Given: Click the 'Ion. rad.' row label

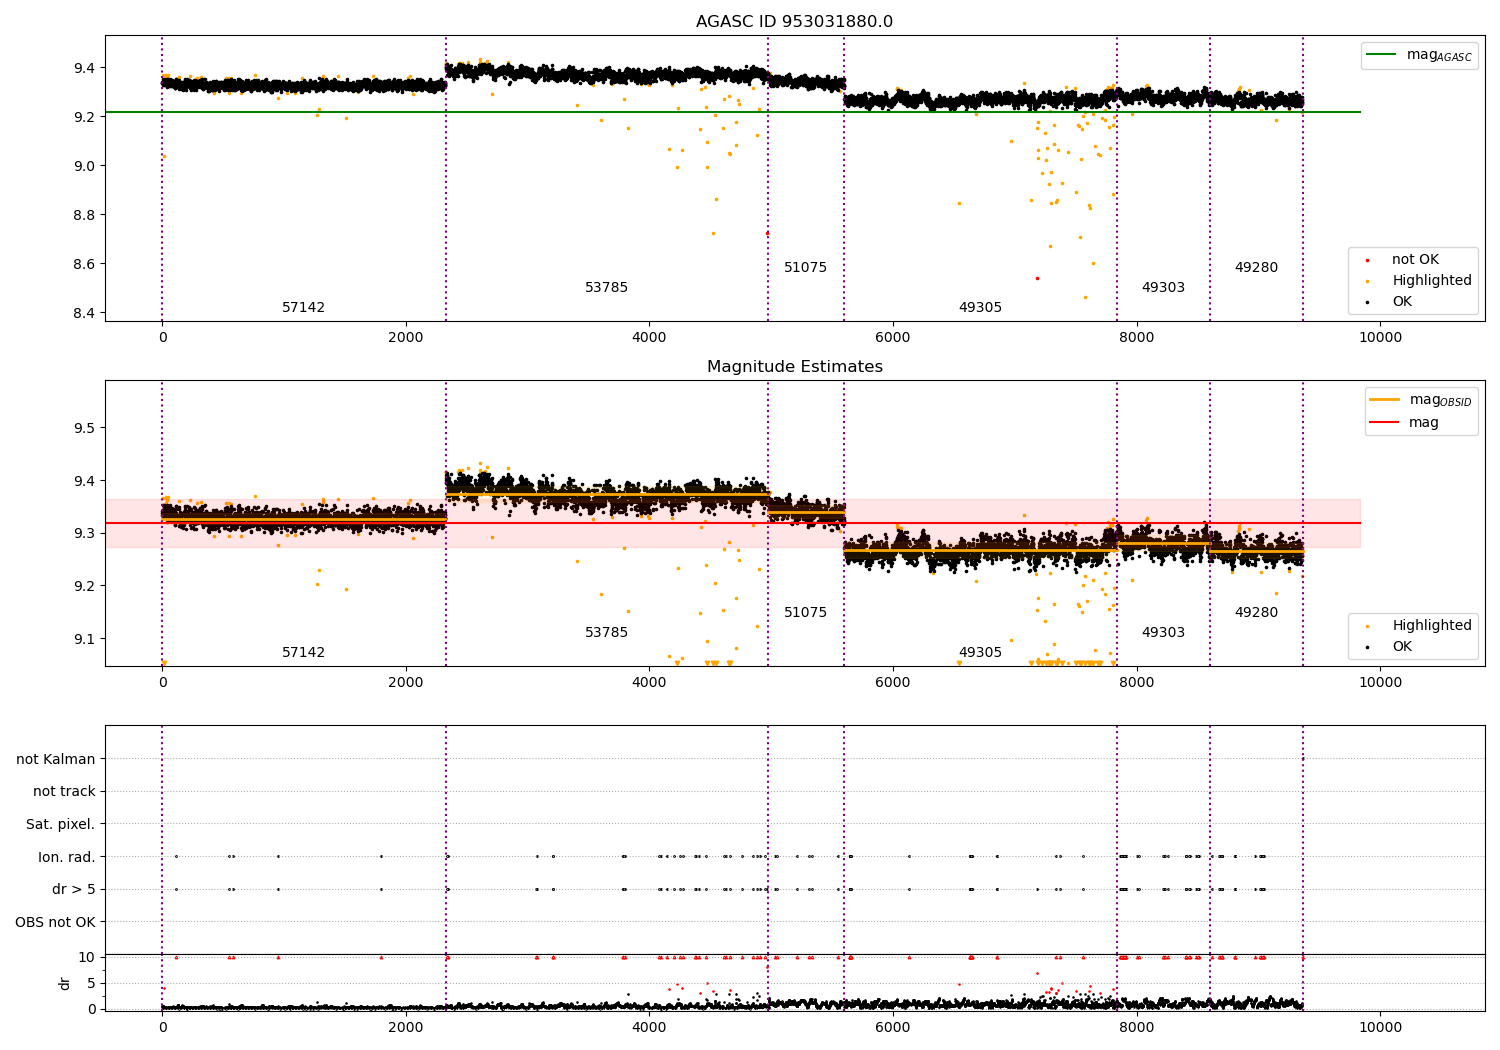Looking at the screenshot, I should click(x=67, y=858).
